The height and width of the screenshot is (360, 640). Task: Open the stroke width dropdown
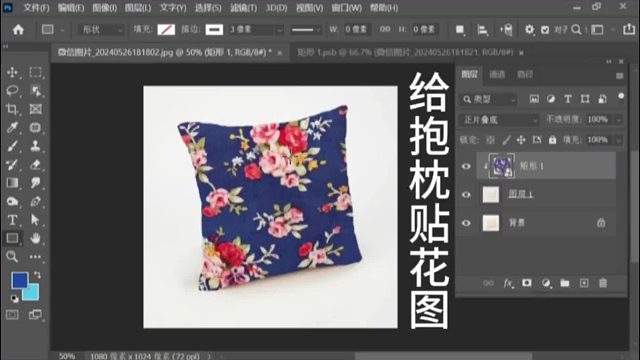279,30
